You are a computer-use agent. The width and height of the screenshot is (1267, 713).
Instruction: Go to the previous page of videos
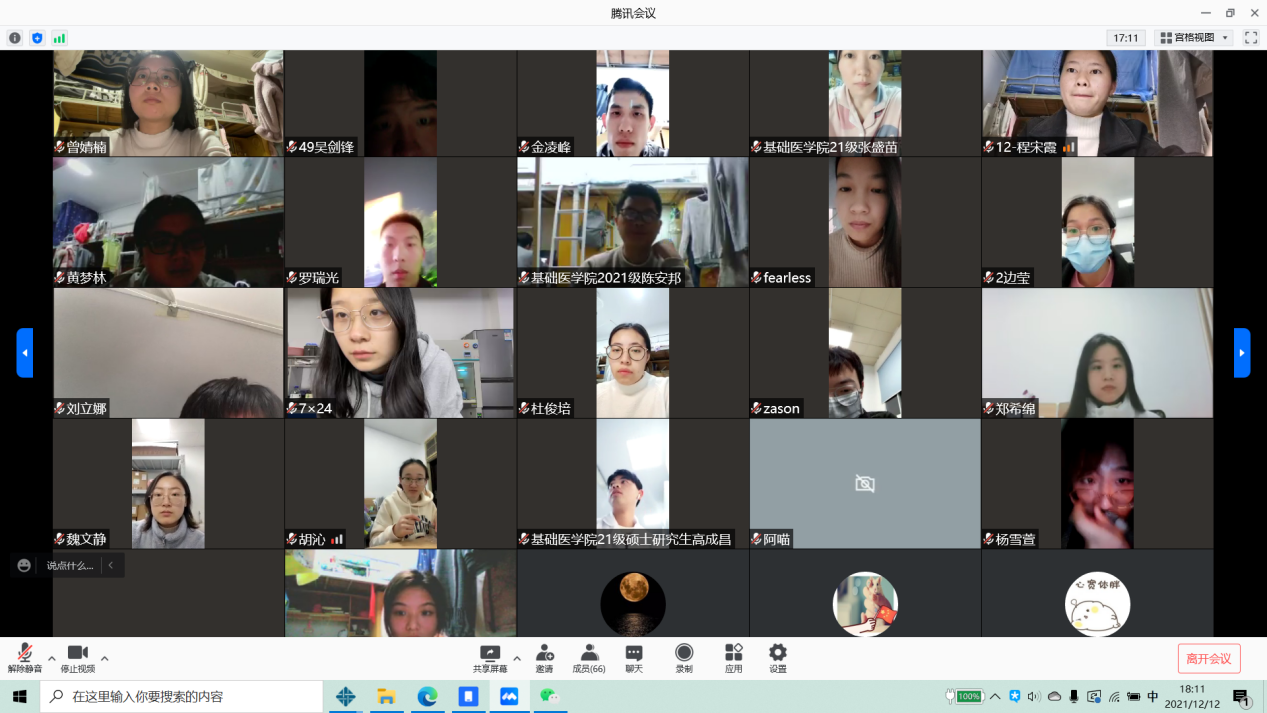tap(25, 353)
